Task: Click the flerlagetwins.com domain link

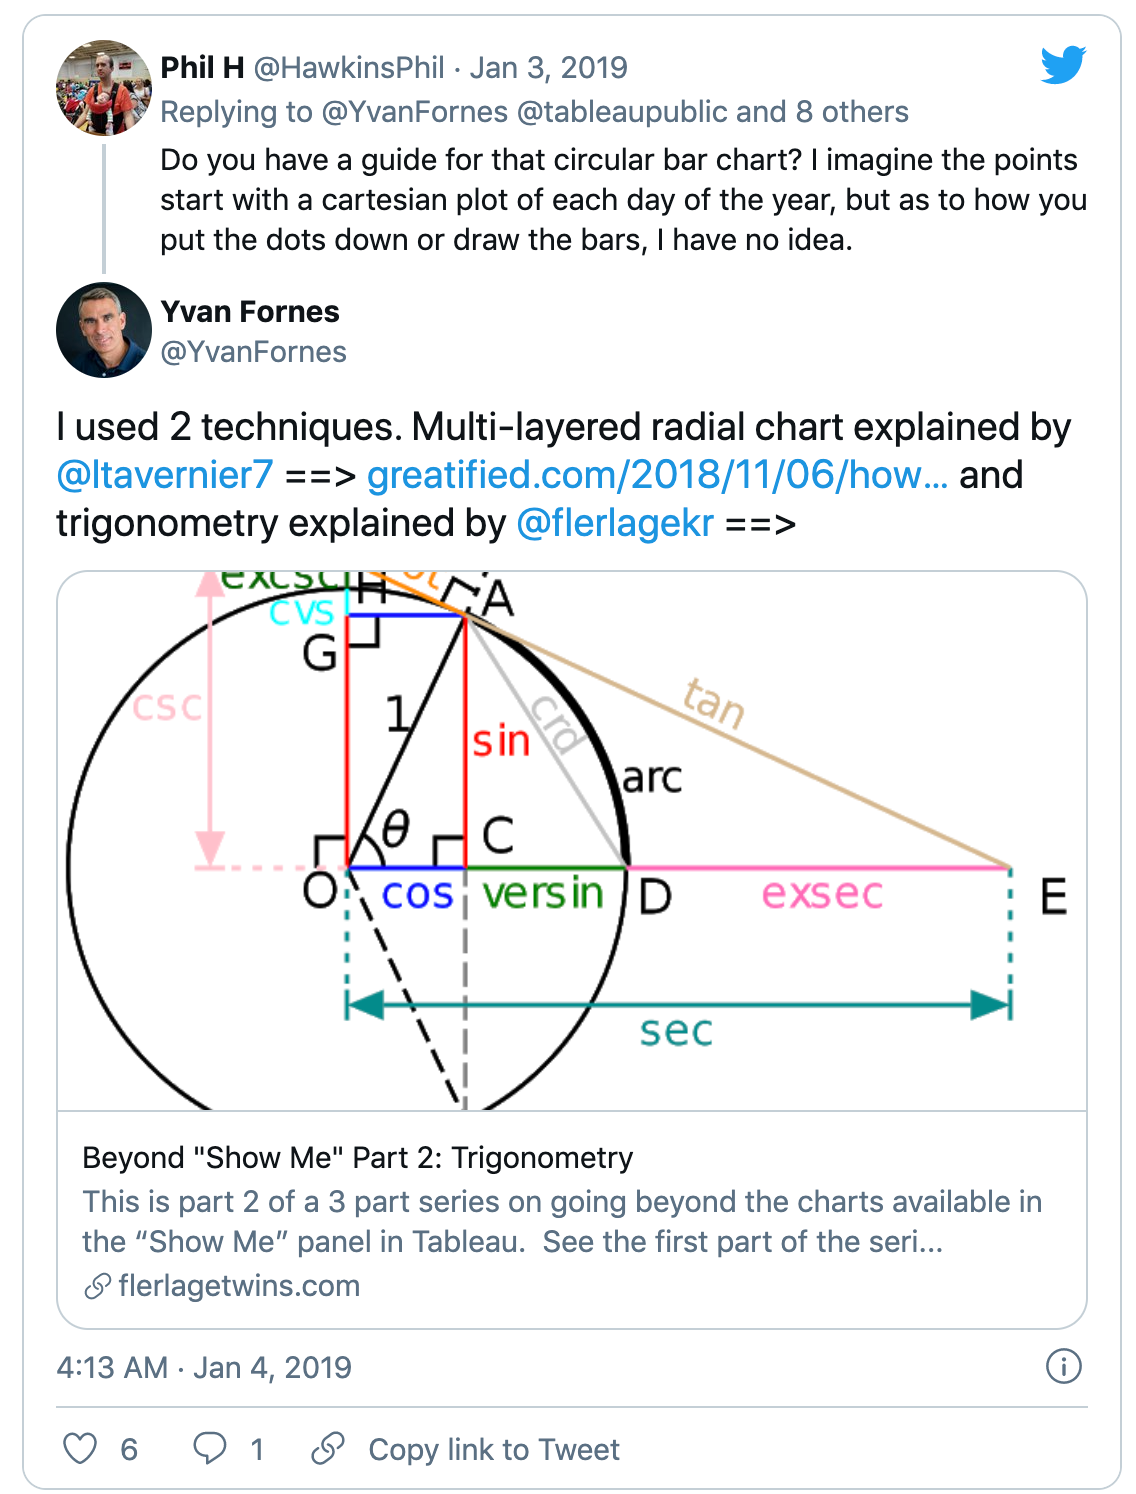Action: 239,1285
